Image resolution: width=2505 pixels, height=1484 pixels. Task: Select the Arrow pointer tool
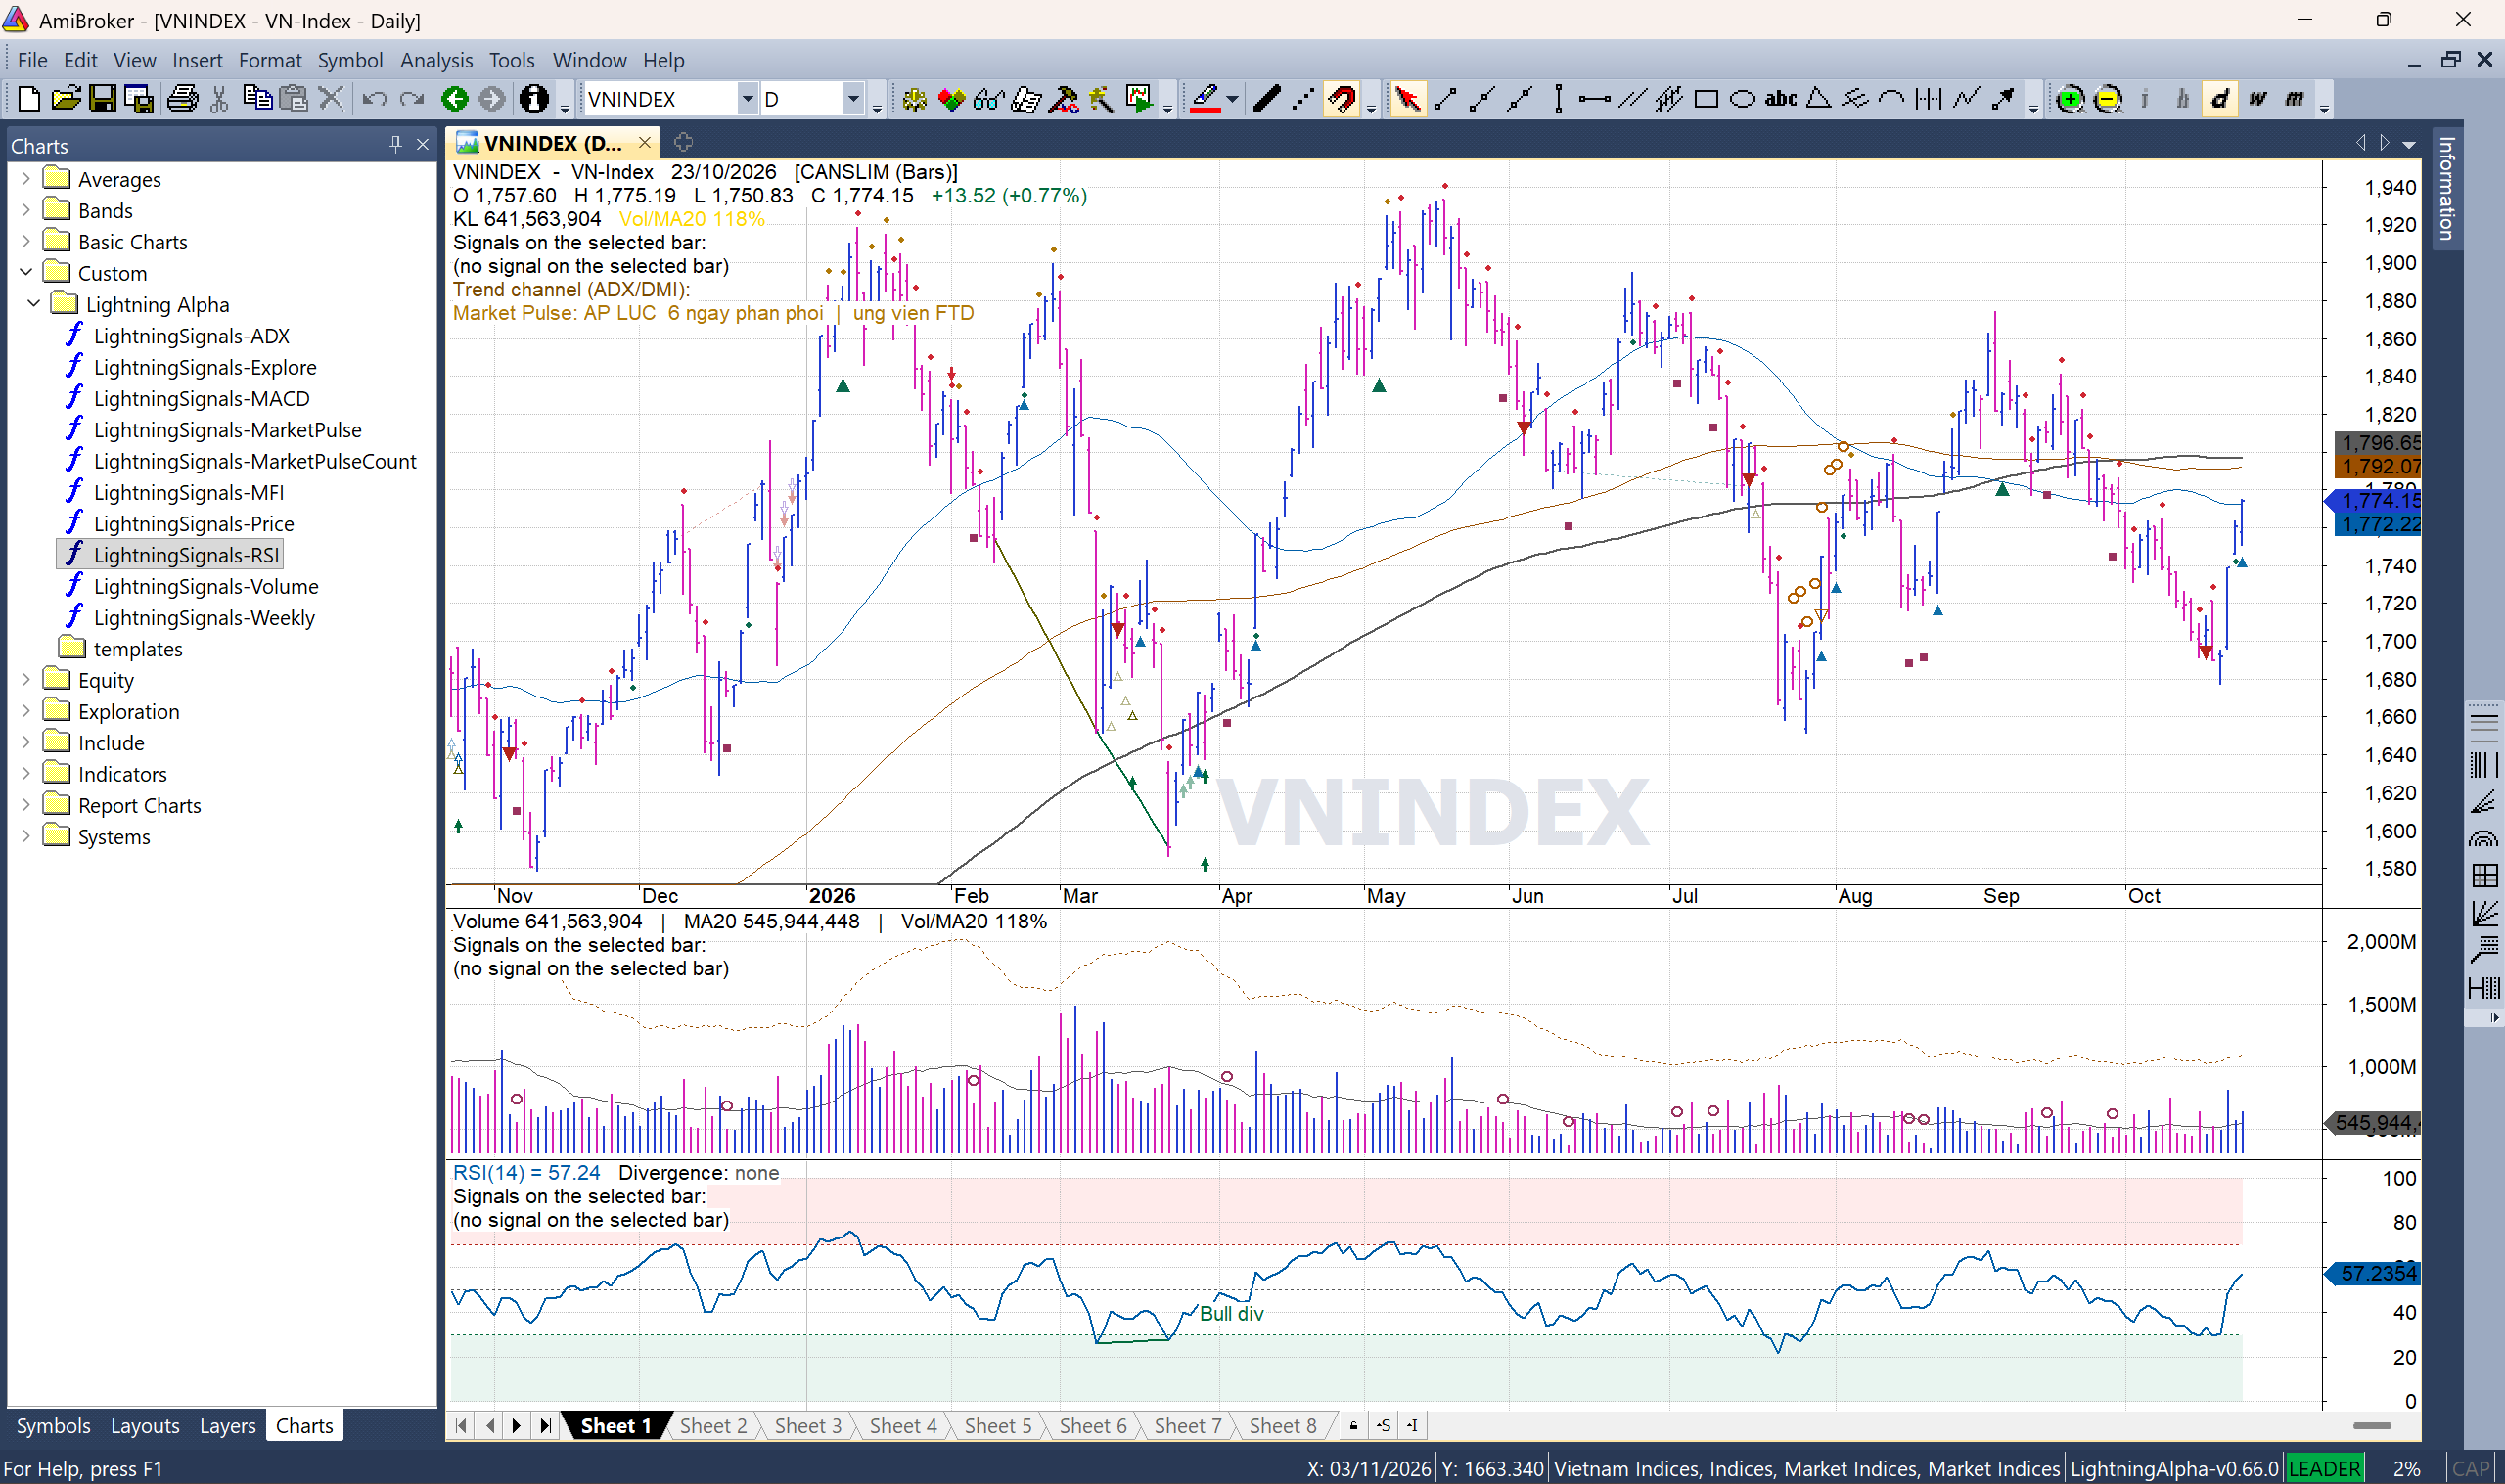[x=1407, y=99]
